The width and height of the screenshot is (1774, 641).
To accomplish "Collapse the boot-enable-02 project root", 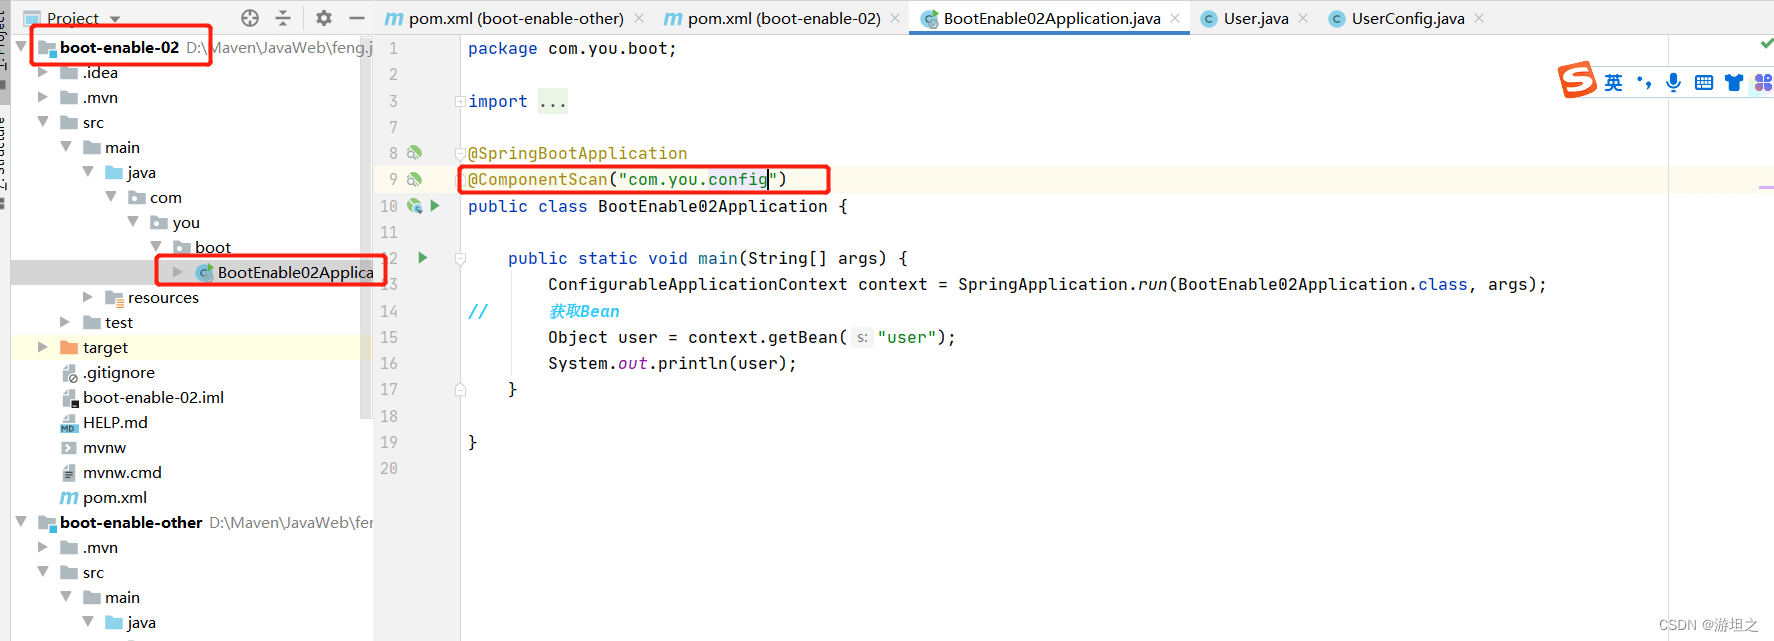I will pyautogui.click(x=21, y=46).
